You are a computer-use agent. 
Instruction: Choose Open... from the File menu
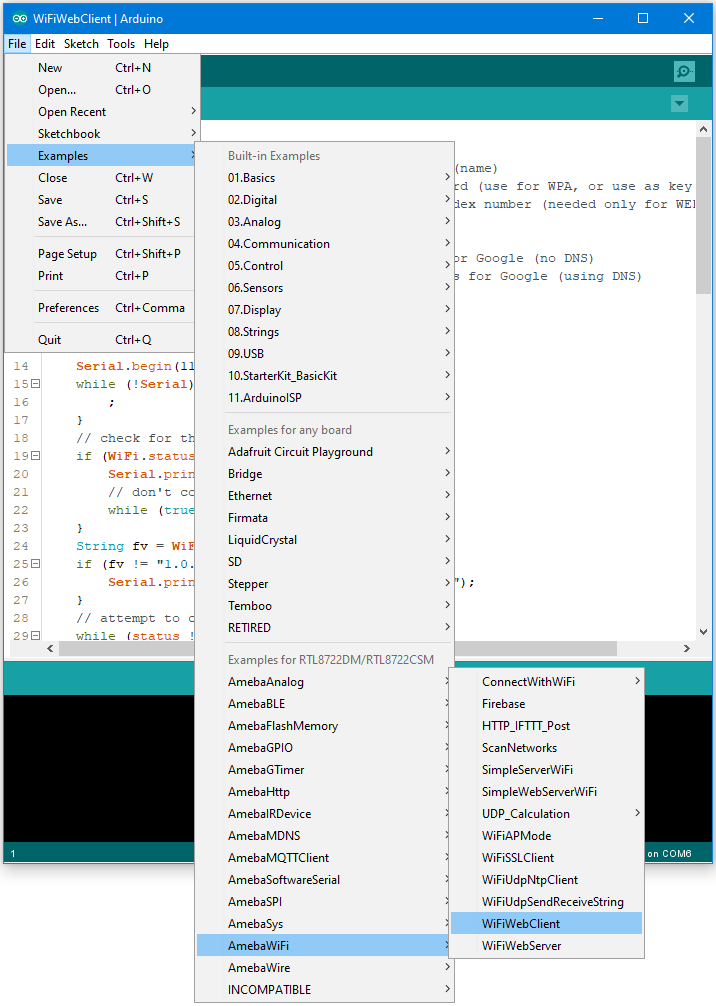(101, 90)
